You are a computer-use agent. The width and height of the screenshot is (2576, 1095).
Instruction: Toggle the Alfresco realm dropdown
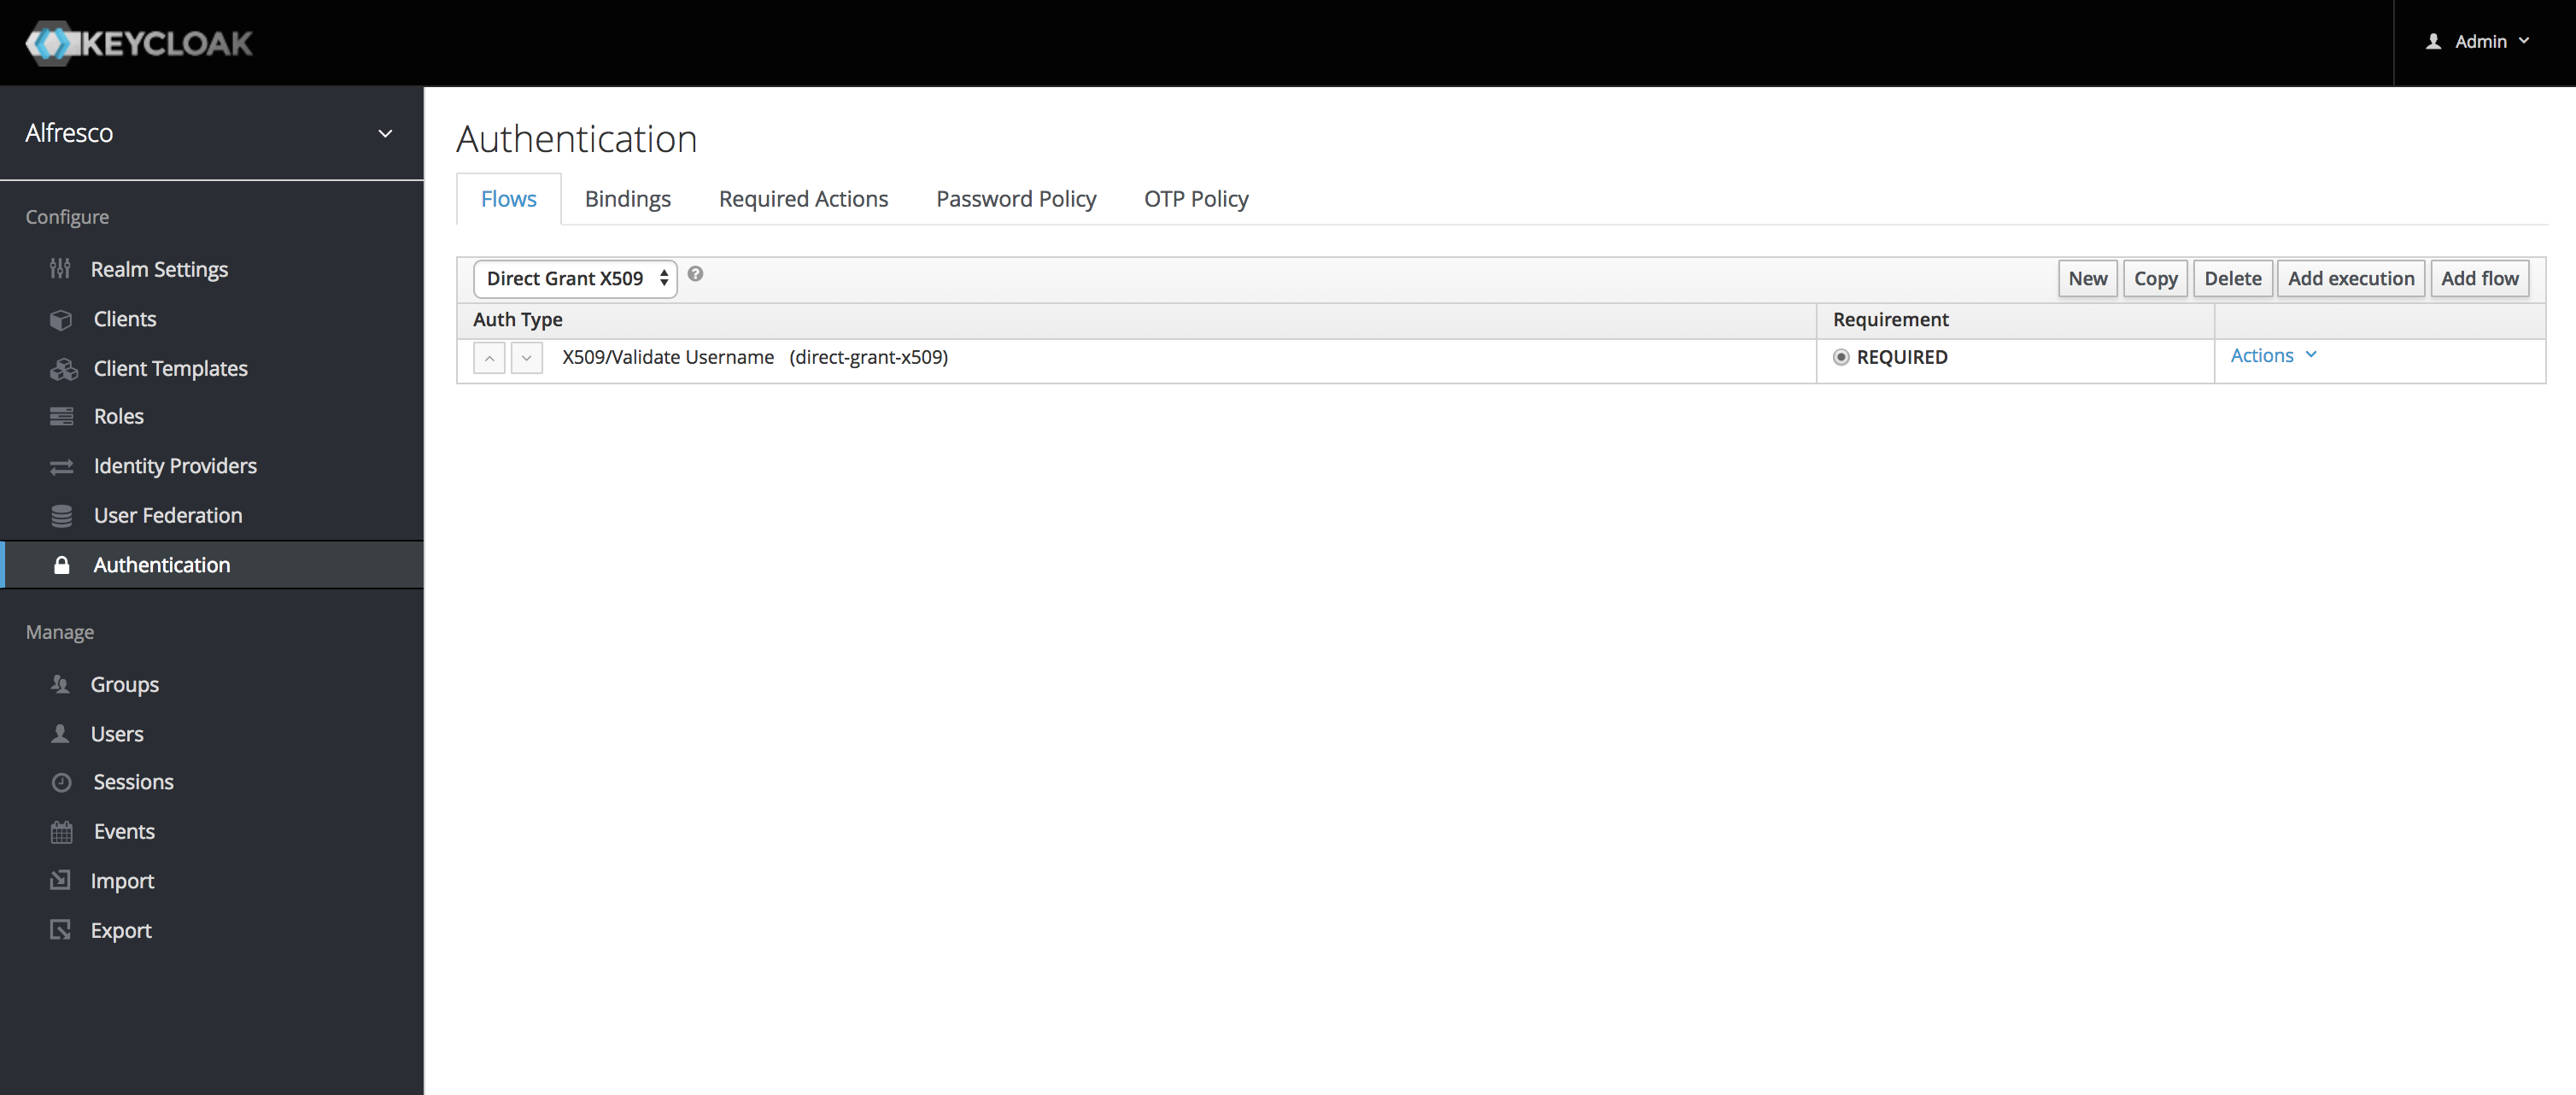tap(384, 132)
